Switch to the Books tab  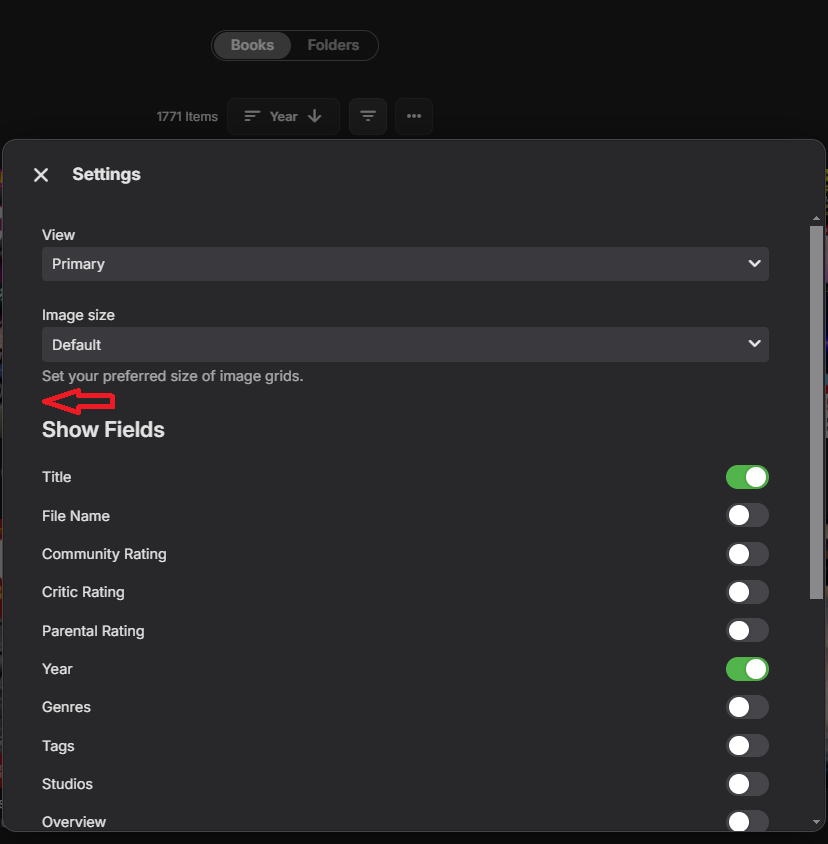tap(252, 45)
